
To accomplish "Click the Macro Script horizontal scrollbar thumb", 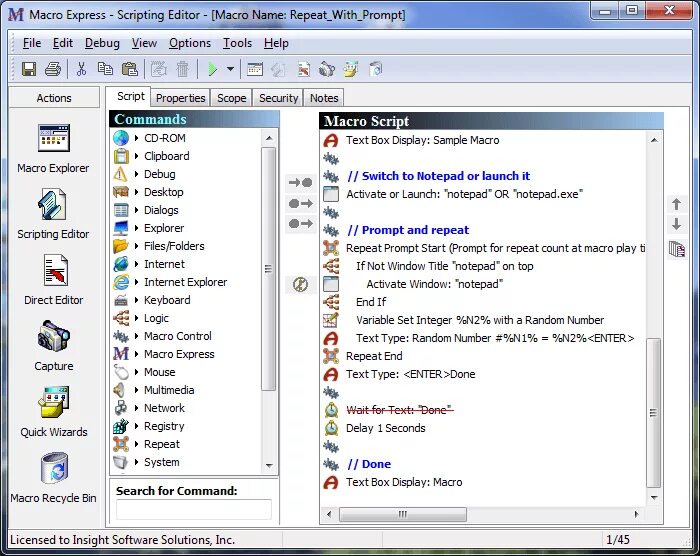I will (403, 514).
